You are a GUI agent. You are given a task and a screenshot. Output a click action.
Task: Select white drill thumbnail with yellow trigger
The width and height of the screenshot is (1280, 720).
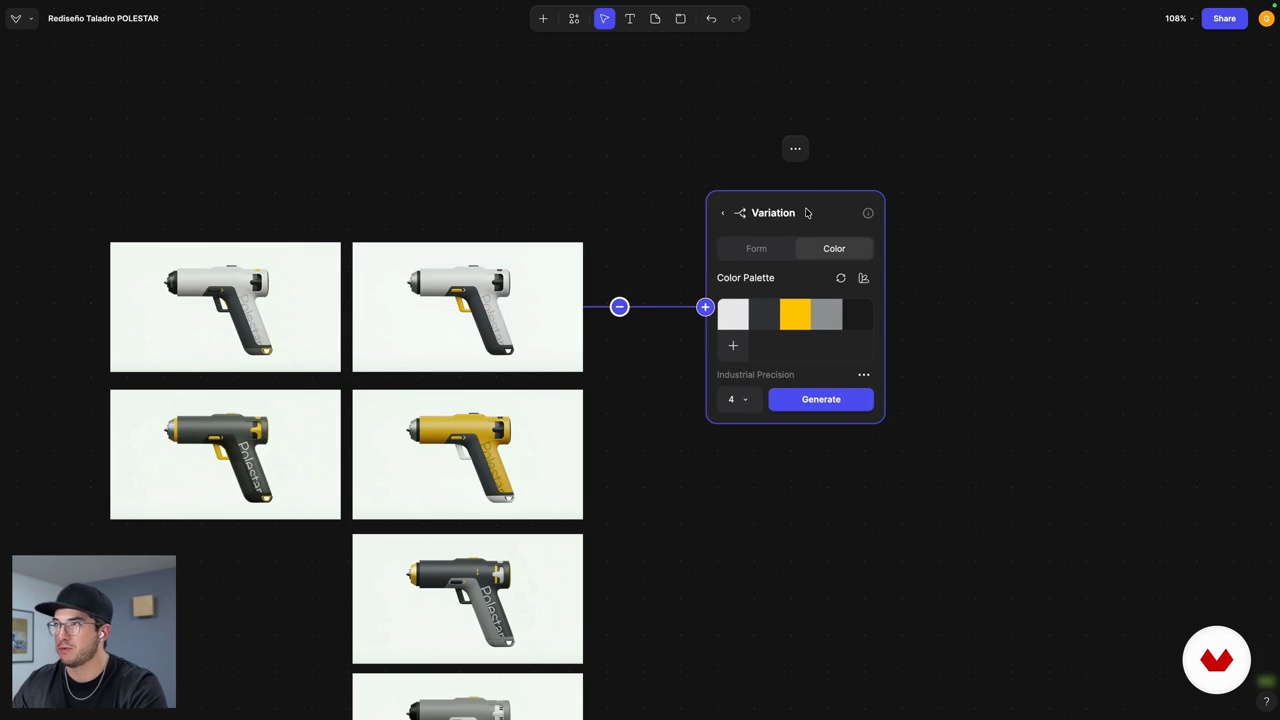click(467, 307)
